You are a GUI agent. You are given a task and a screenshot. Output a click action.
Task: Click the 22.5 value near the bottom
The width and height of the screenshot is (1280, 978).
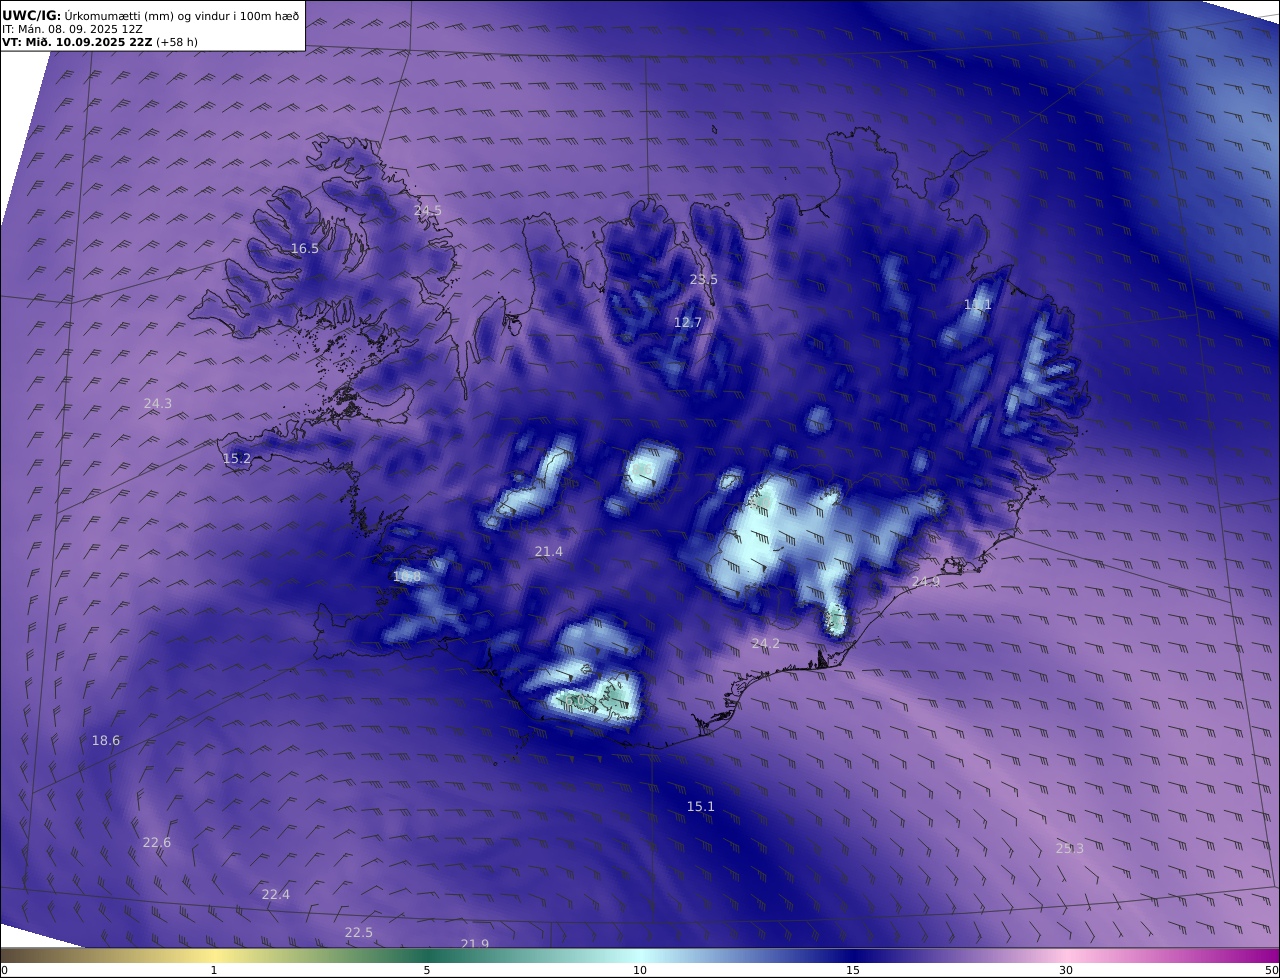(x=359, y=933)
